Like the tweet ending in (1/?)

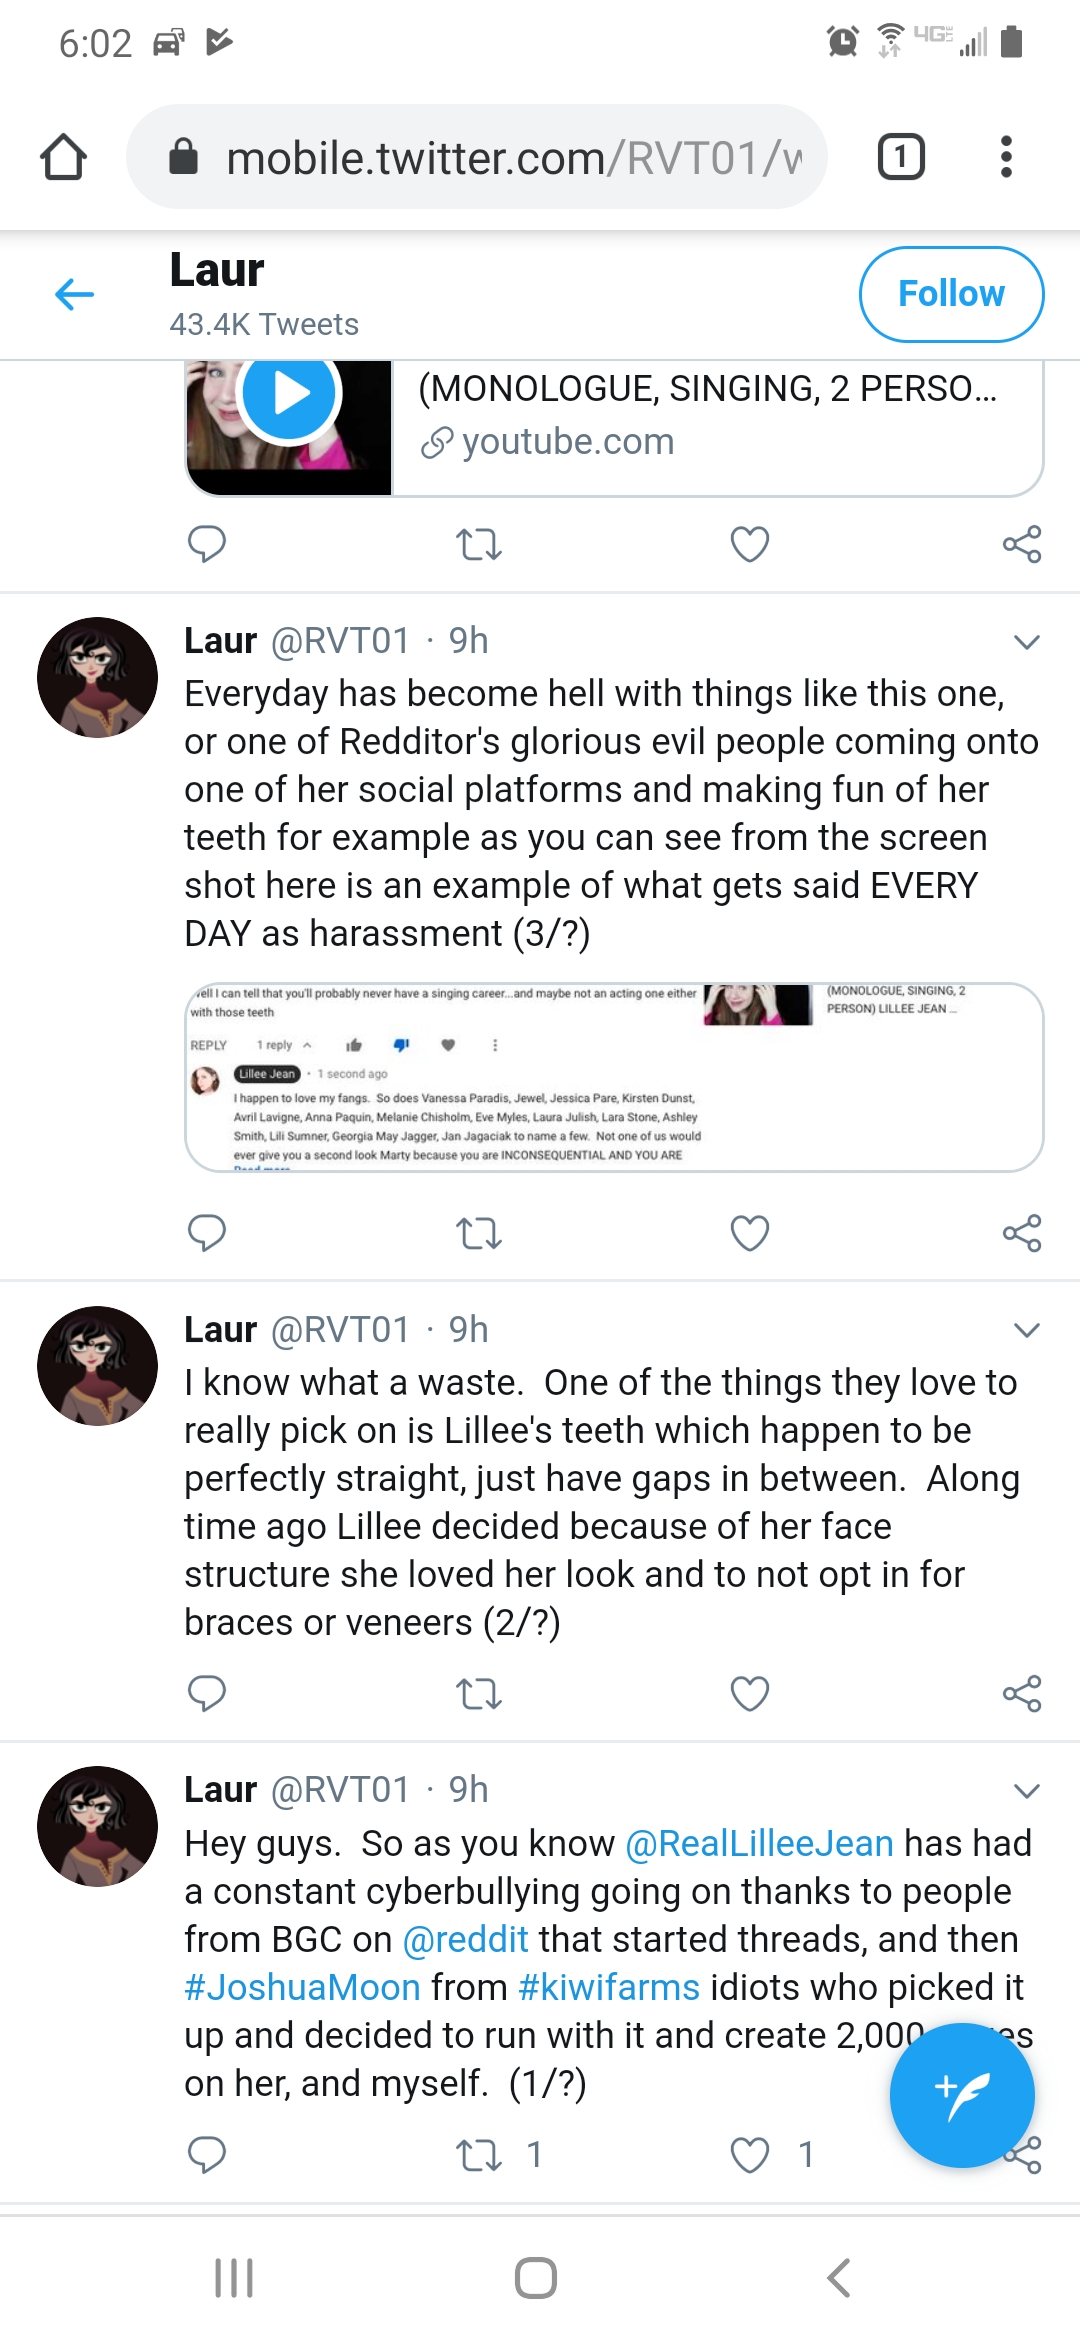(x=750, y=2154)
